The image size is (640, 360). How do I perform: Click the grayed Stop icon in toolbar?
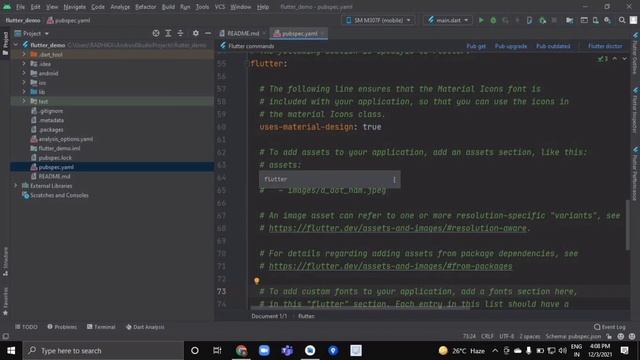coord(554,20)
